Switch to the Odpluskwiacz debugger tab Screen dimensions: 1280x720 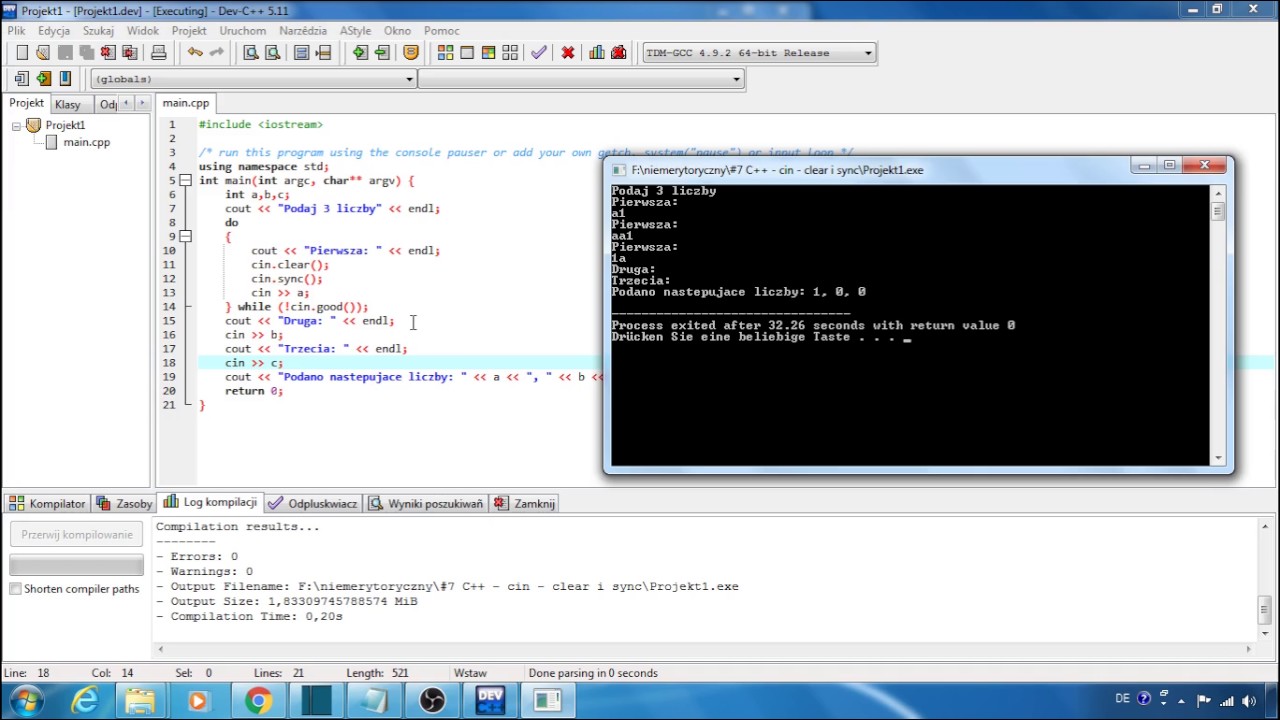pos(313,504)
